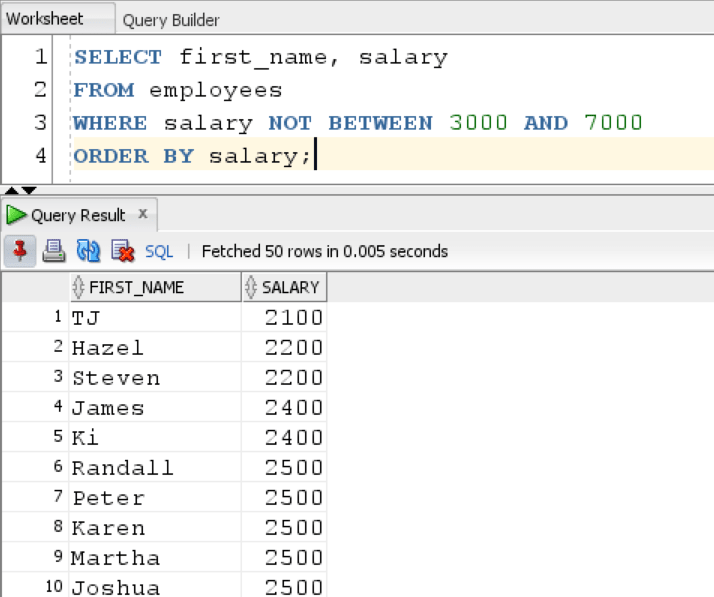Image resolution: width=714 pixels, height=597 pixels.
Task: Place cursor in SELECT line of editor
Action: click(x=261, y=57)
